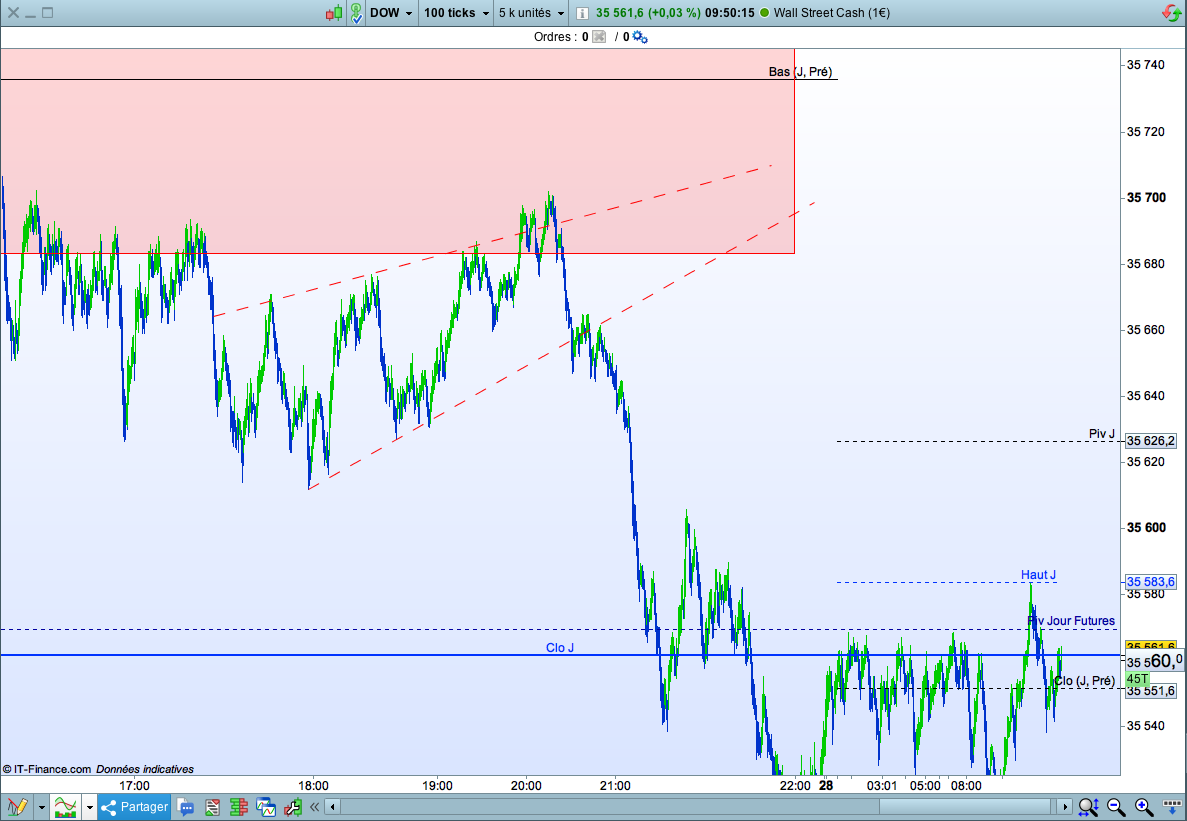Click the instrument info icon

click(x=582, y=13)
